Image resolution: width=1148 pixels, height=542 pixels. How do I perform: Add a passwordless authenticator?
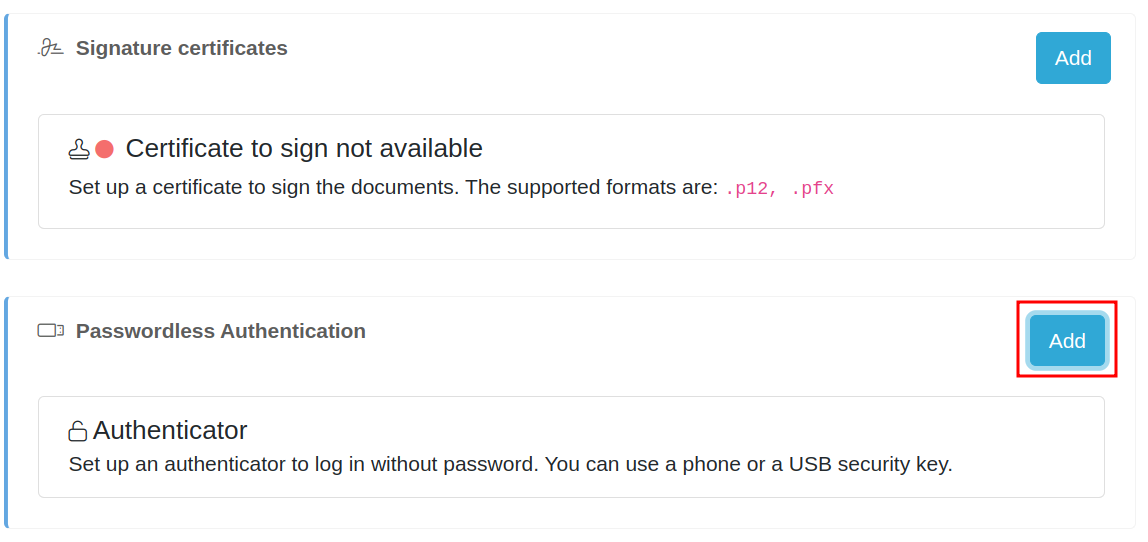pyautogui.click(x=1066, y=341)
